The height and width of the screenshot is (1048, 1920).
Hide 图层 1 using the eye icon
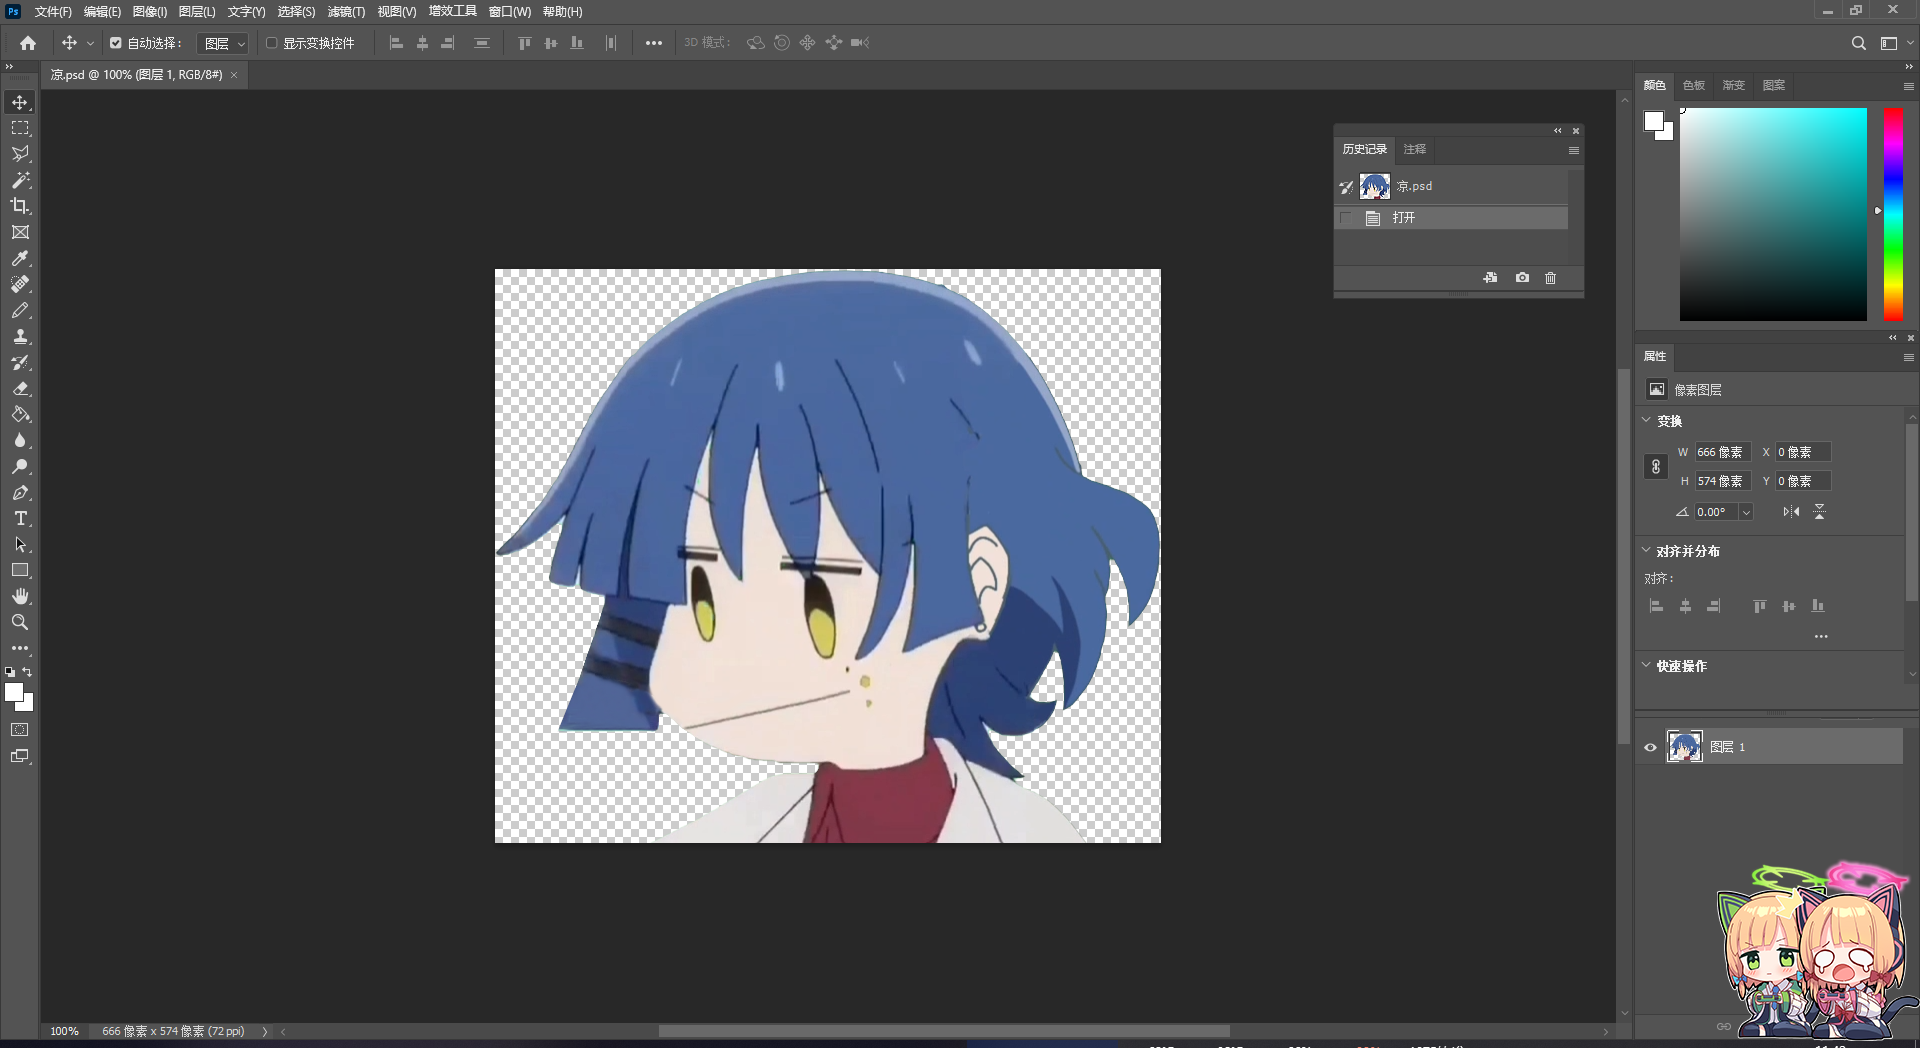tap(1651, 747)
